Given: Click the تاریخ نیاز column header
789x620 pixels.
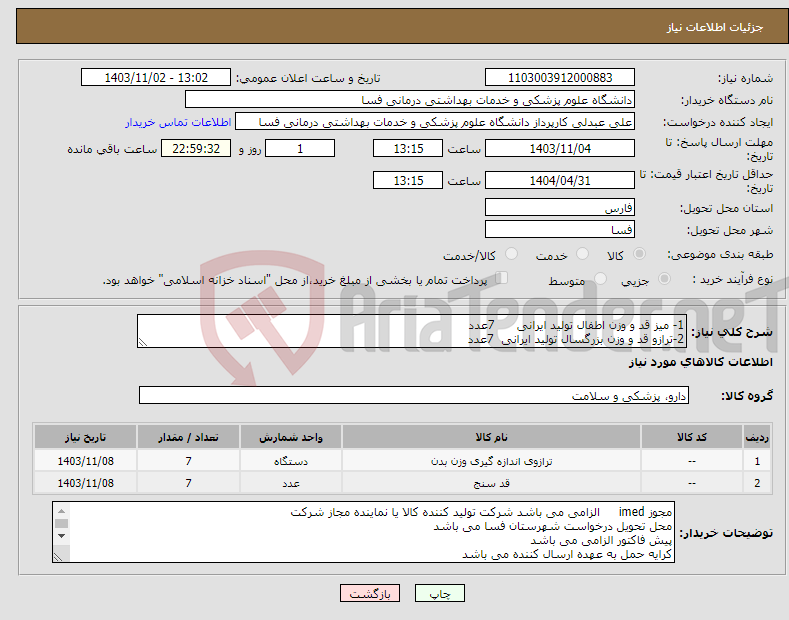Looking at the screenshot, I should [86, 437].
